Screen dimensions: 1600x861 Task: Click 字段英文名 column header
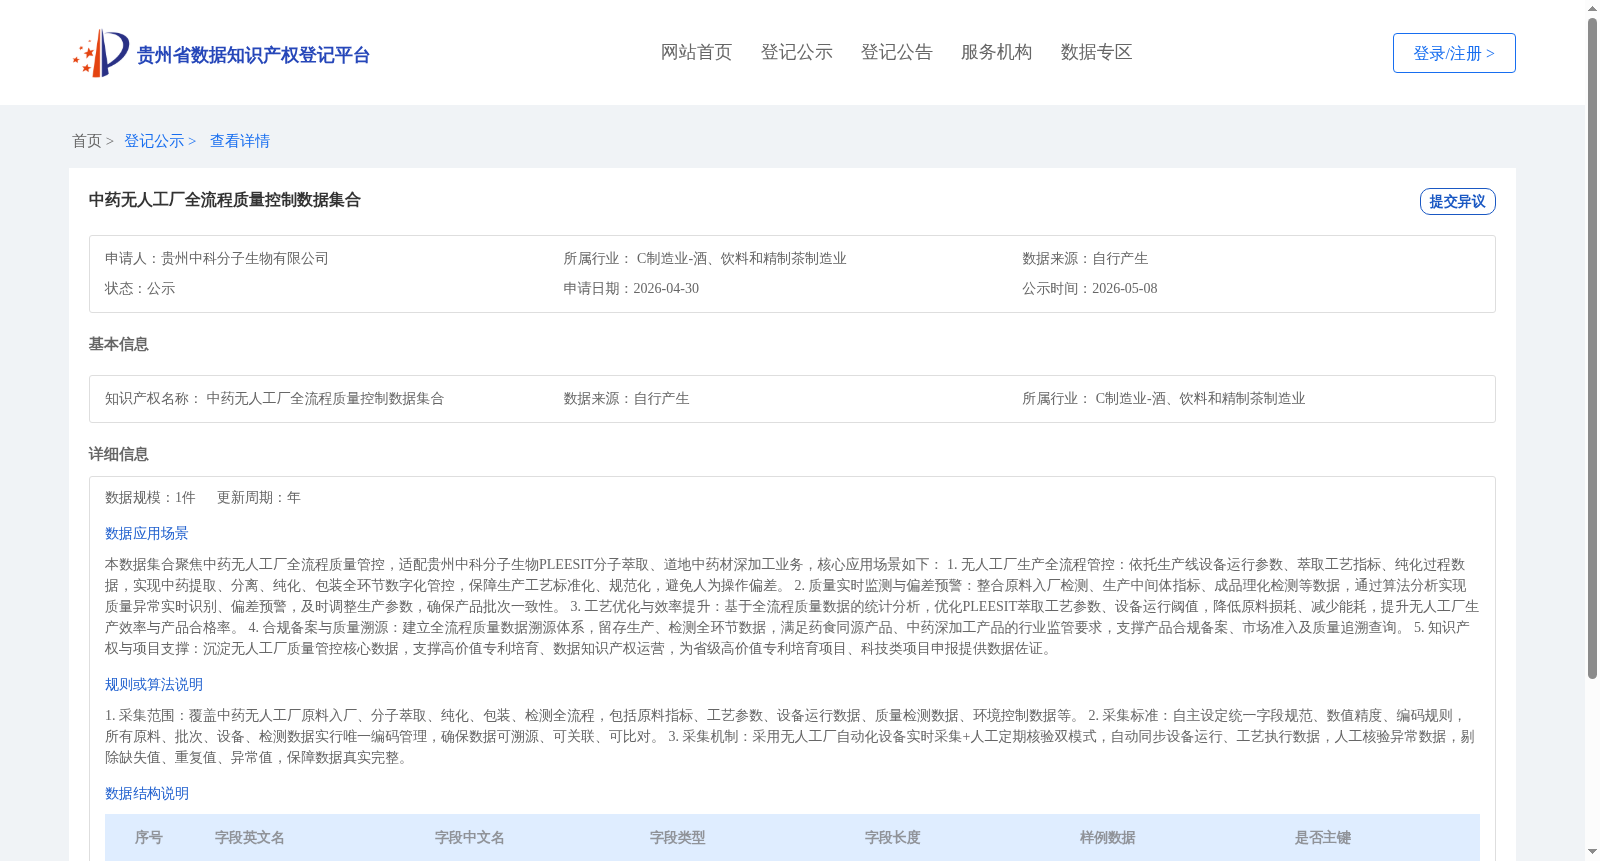coord(250,838)
